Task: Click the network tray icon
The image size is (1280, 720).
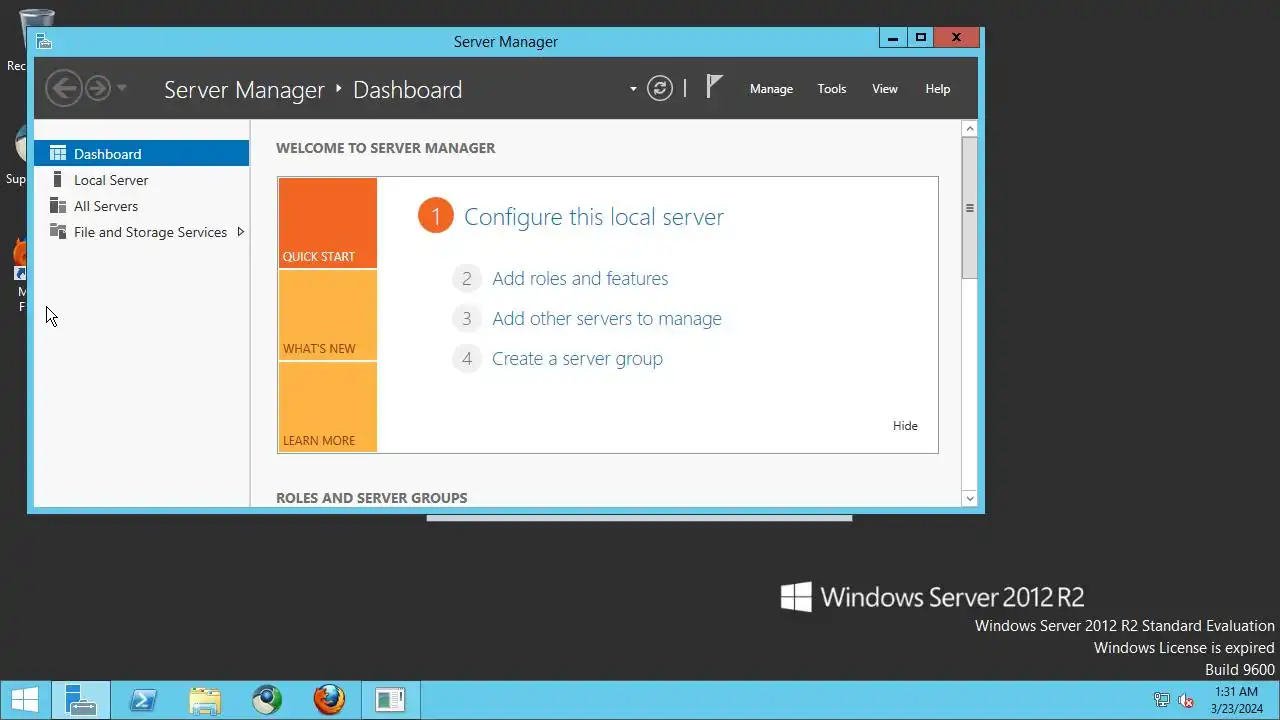Action: tap(1161, 701)
